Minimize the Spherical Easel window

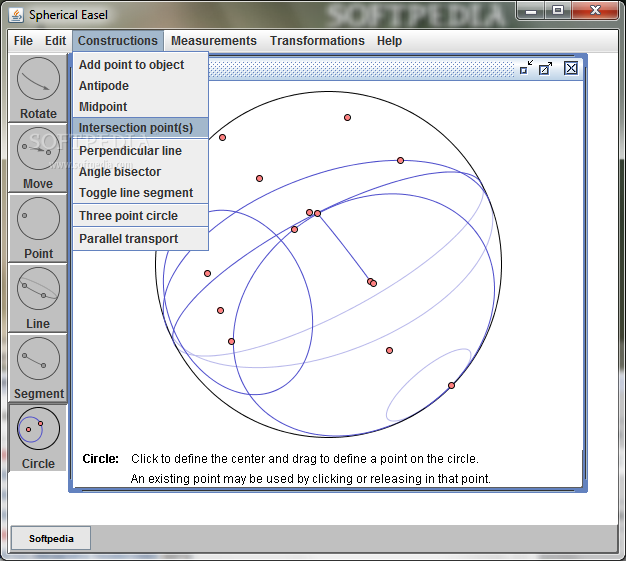pyautogui.click(x=531, y=10)
